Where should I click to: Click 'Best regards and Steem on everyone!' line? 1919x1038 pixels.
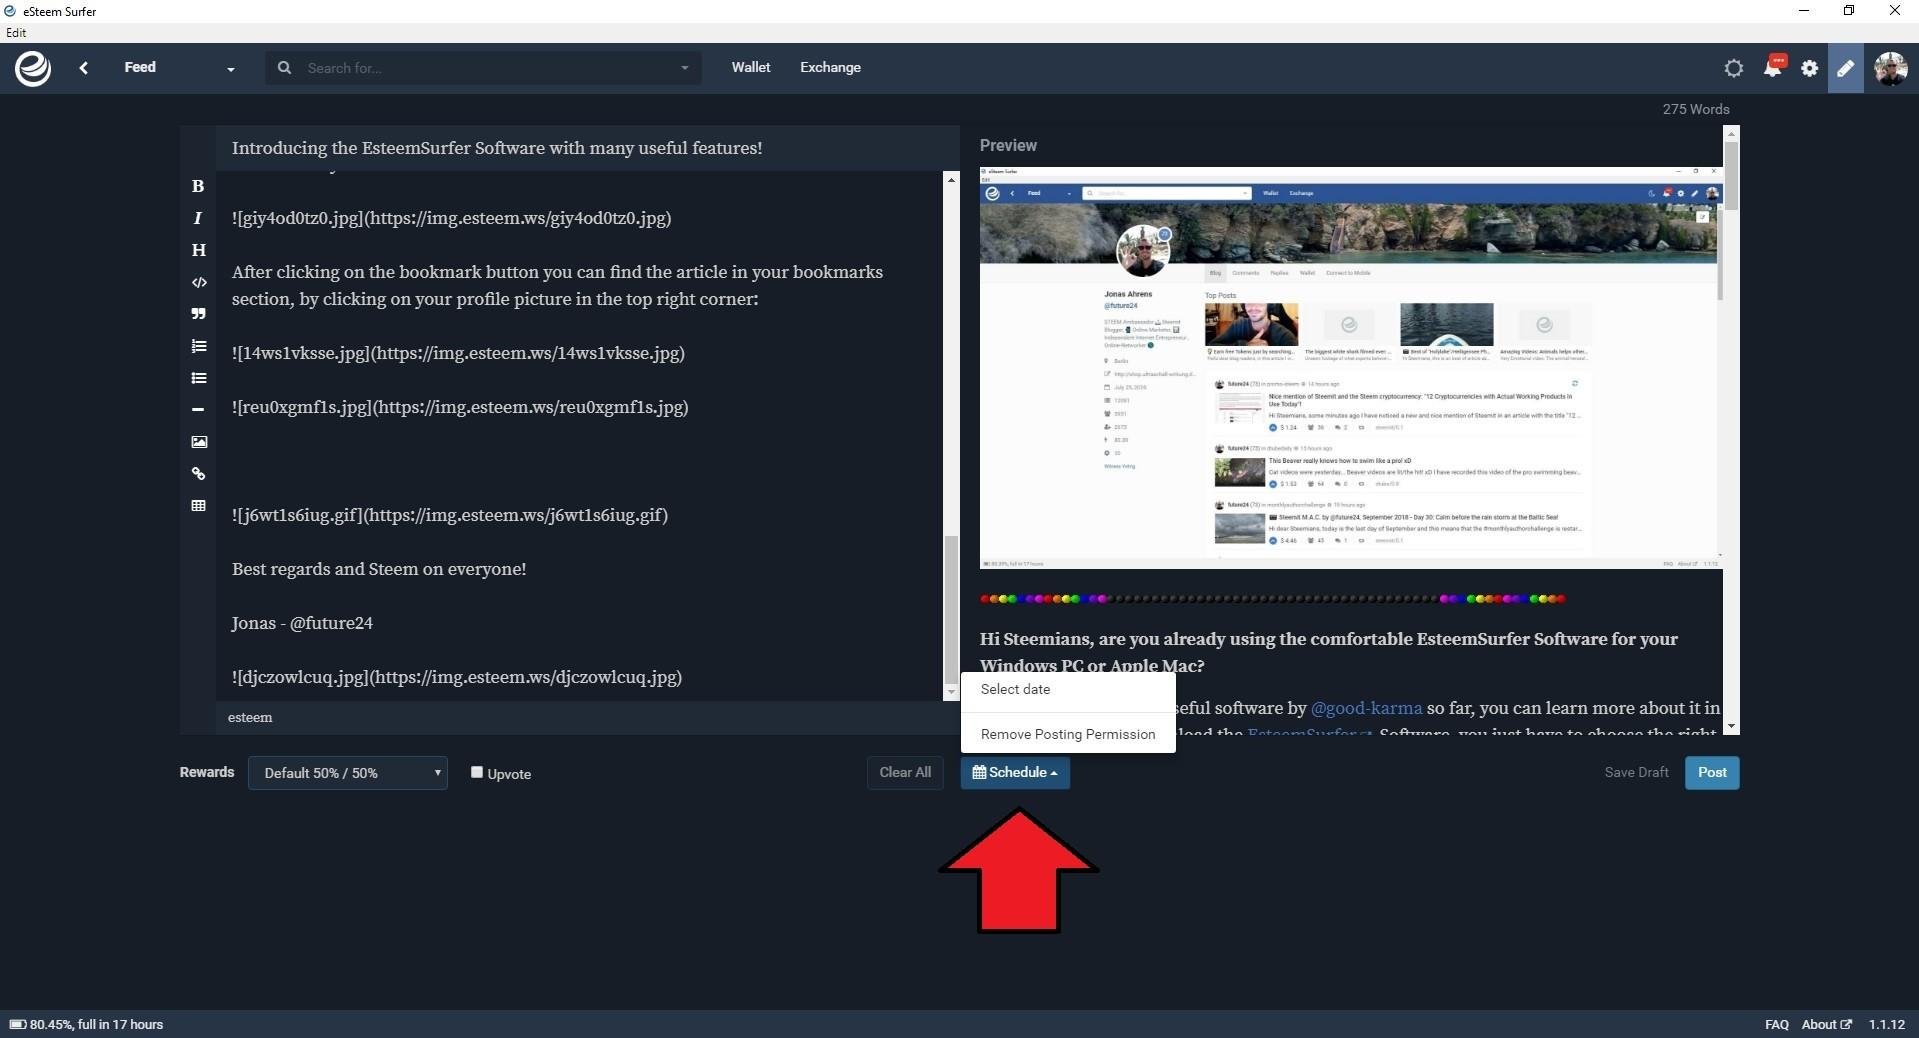(x=379, y=569)
